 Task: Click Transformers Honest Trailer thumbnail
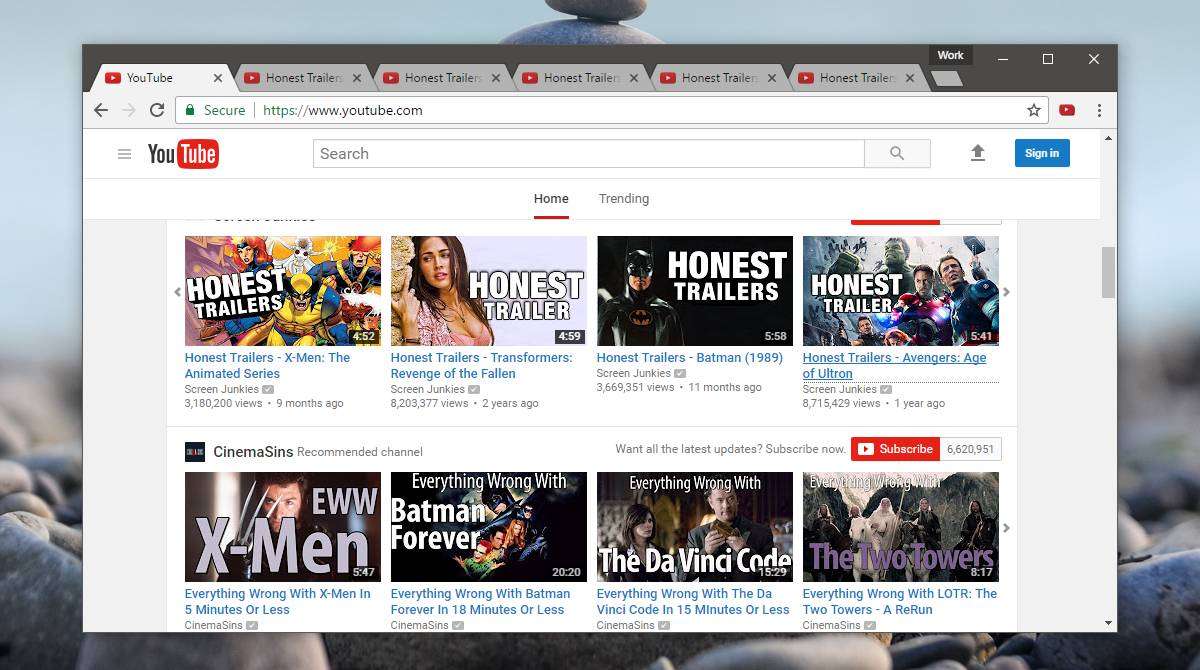[x=489, y=291]
